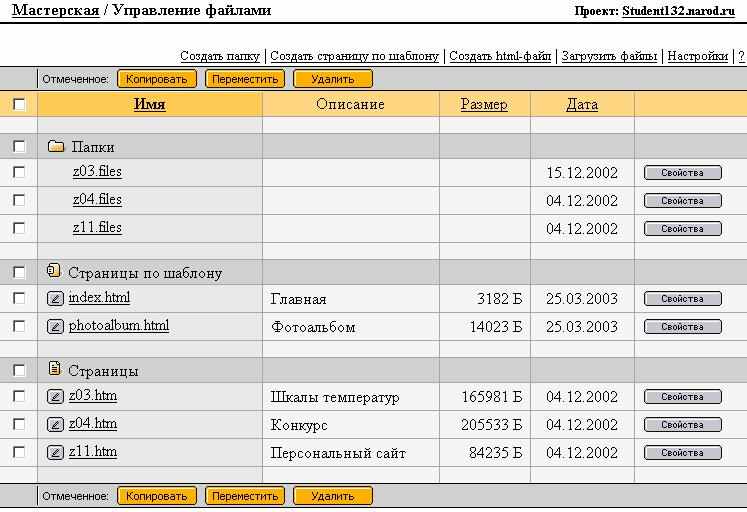This screenshot has height=512, width=747.
Task: Tick the z03.htm checkbox
Action: (x=19, y=396)
